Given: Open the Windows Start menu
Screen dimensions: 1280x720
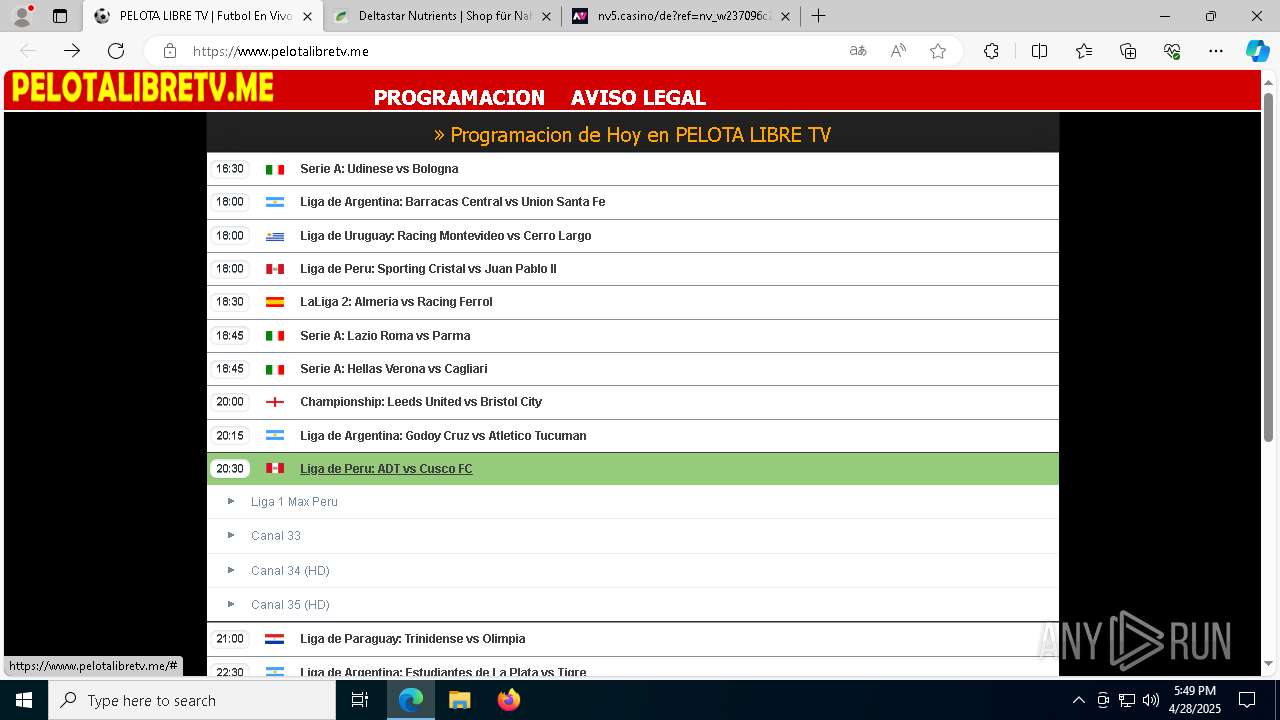Looking at the screenshot, I should pyautogui.click(x=24, y=700).
